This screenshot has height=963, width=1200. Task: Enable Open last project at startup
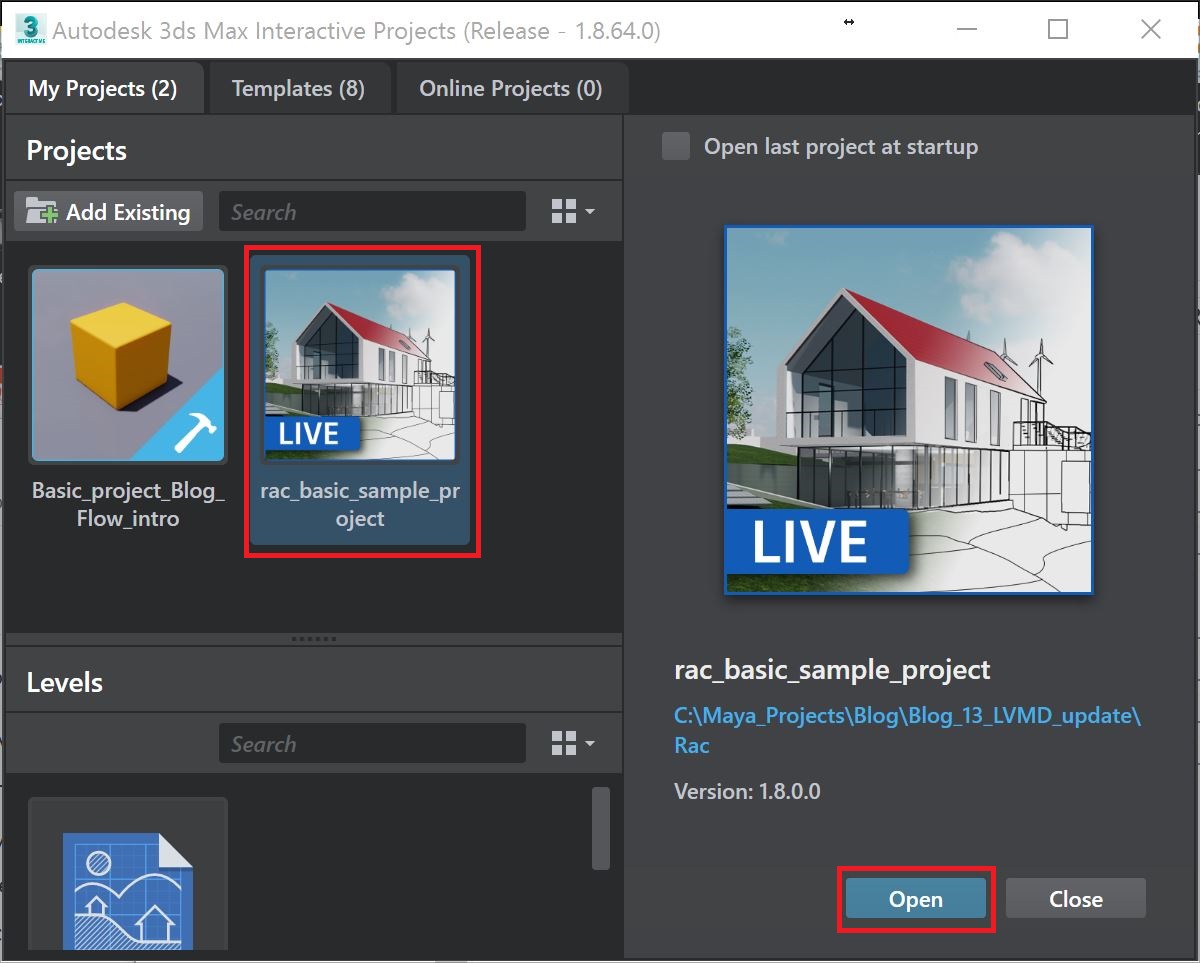click(x=675, y=146)
